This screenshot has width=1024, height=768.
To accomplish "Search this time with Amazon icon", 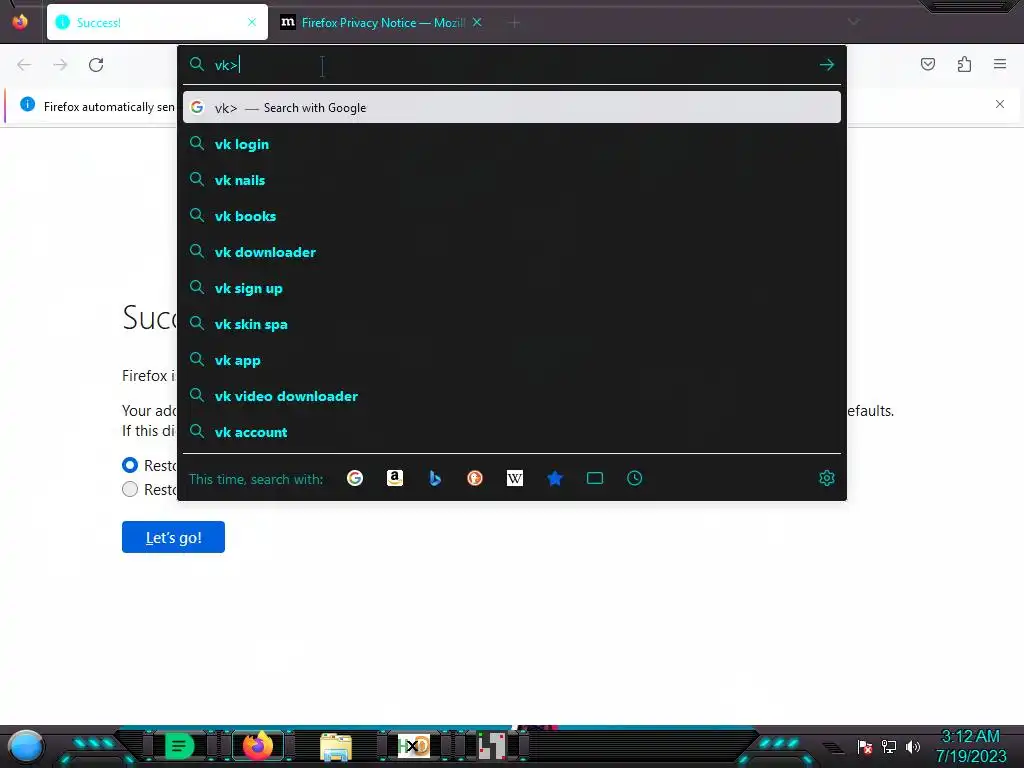I will [394, 478].
